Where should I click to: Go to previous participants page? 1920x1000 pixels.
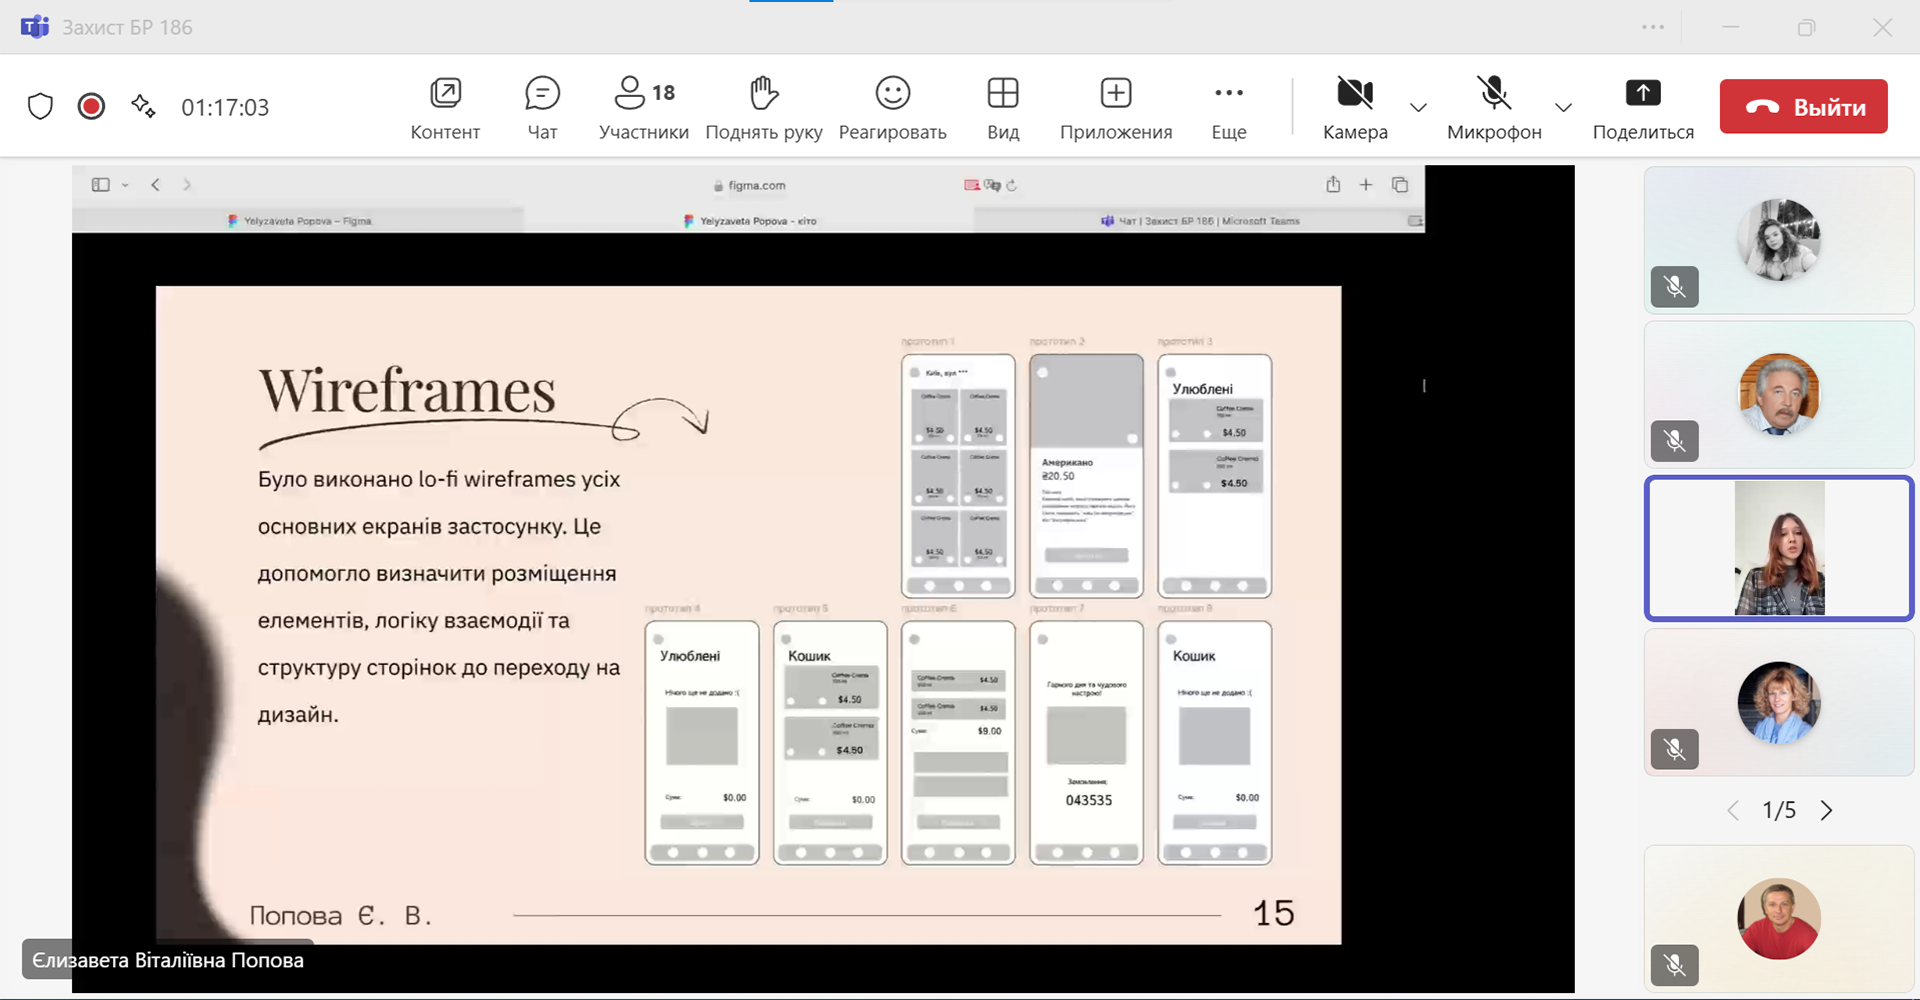pyautogui.click(x=1733, y=810)
